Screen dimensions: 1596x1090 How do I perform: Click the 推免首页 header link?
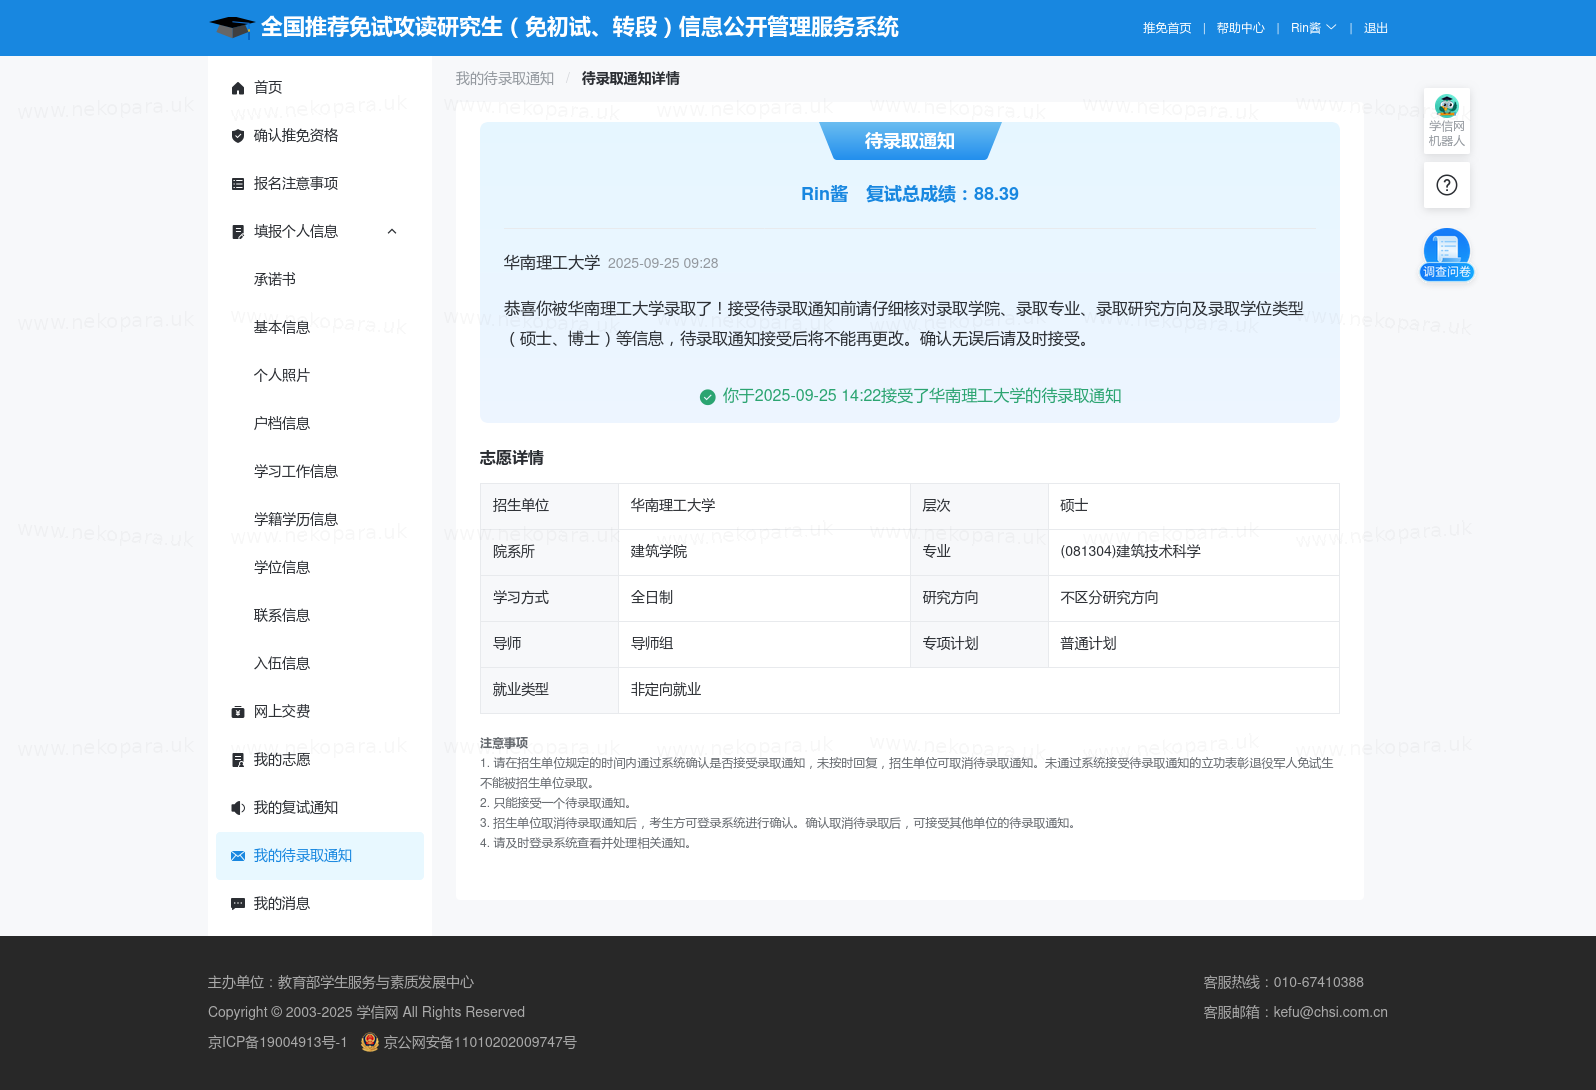tap(1167, 28)
